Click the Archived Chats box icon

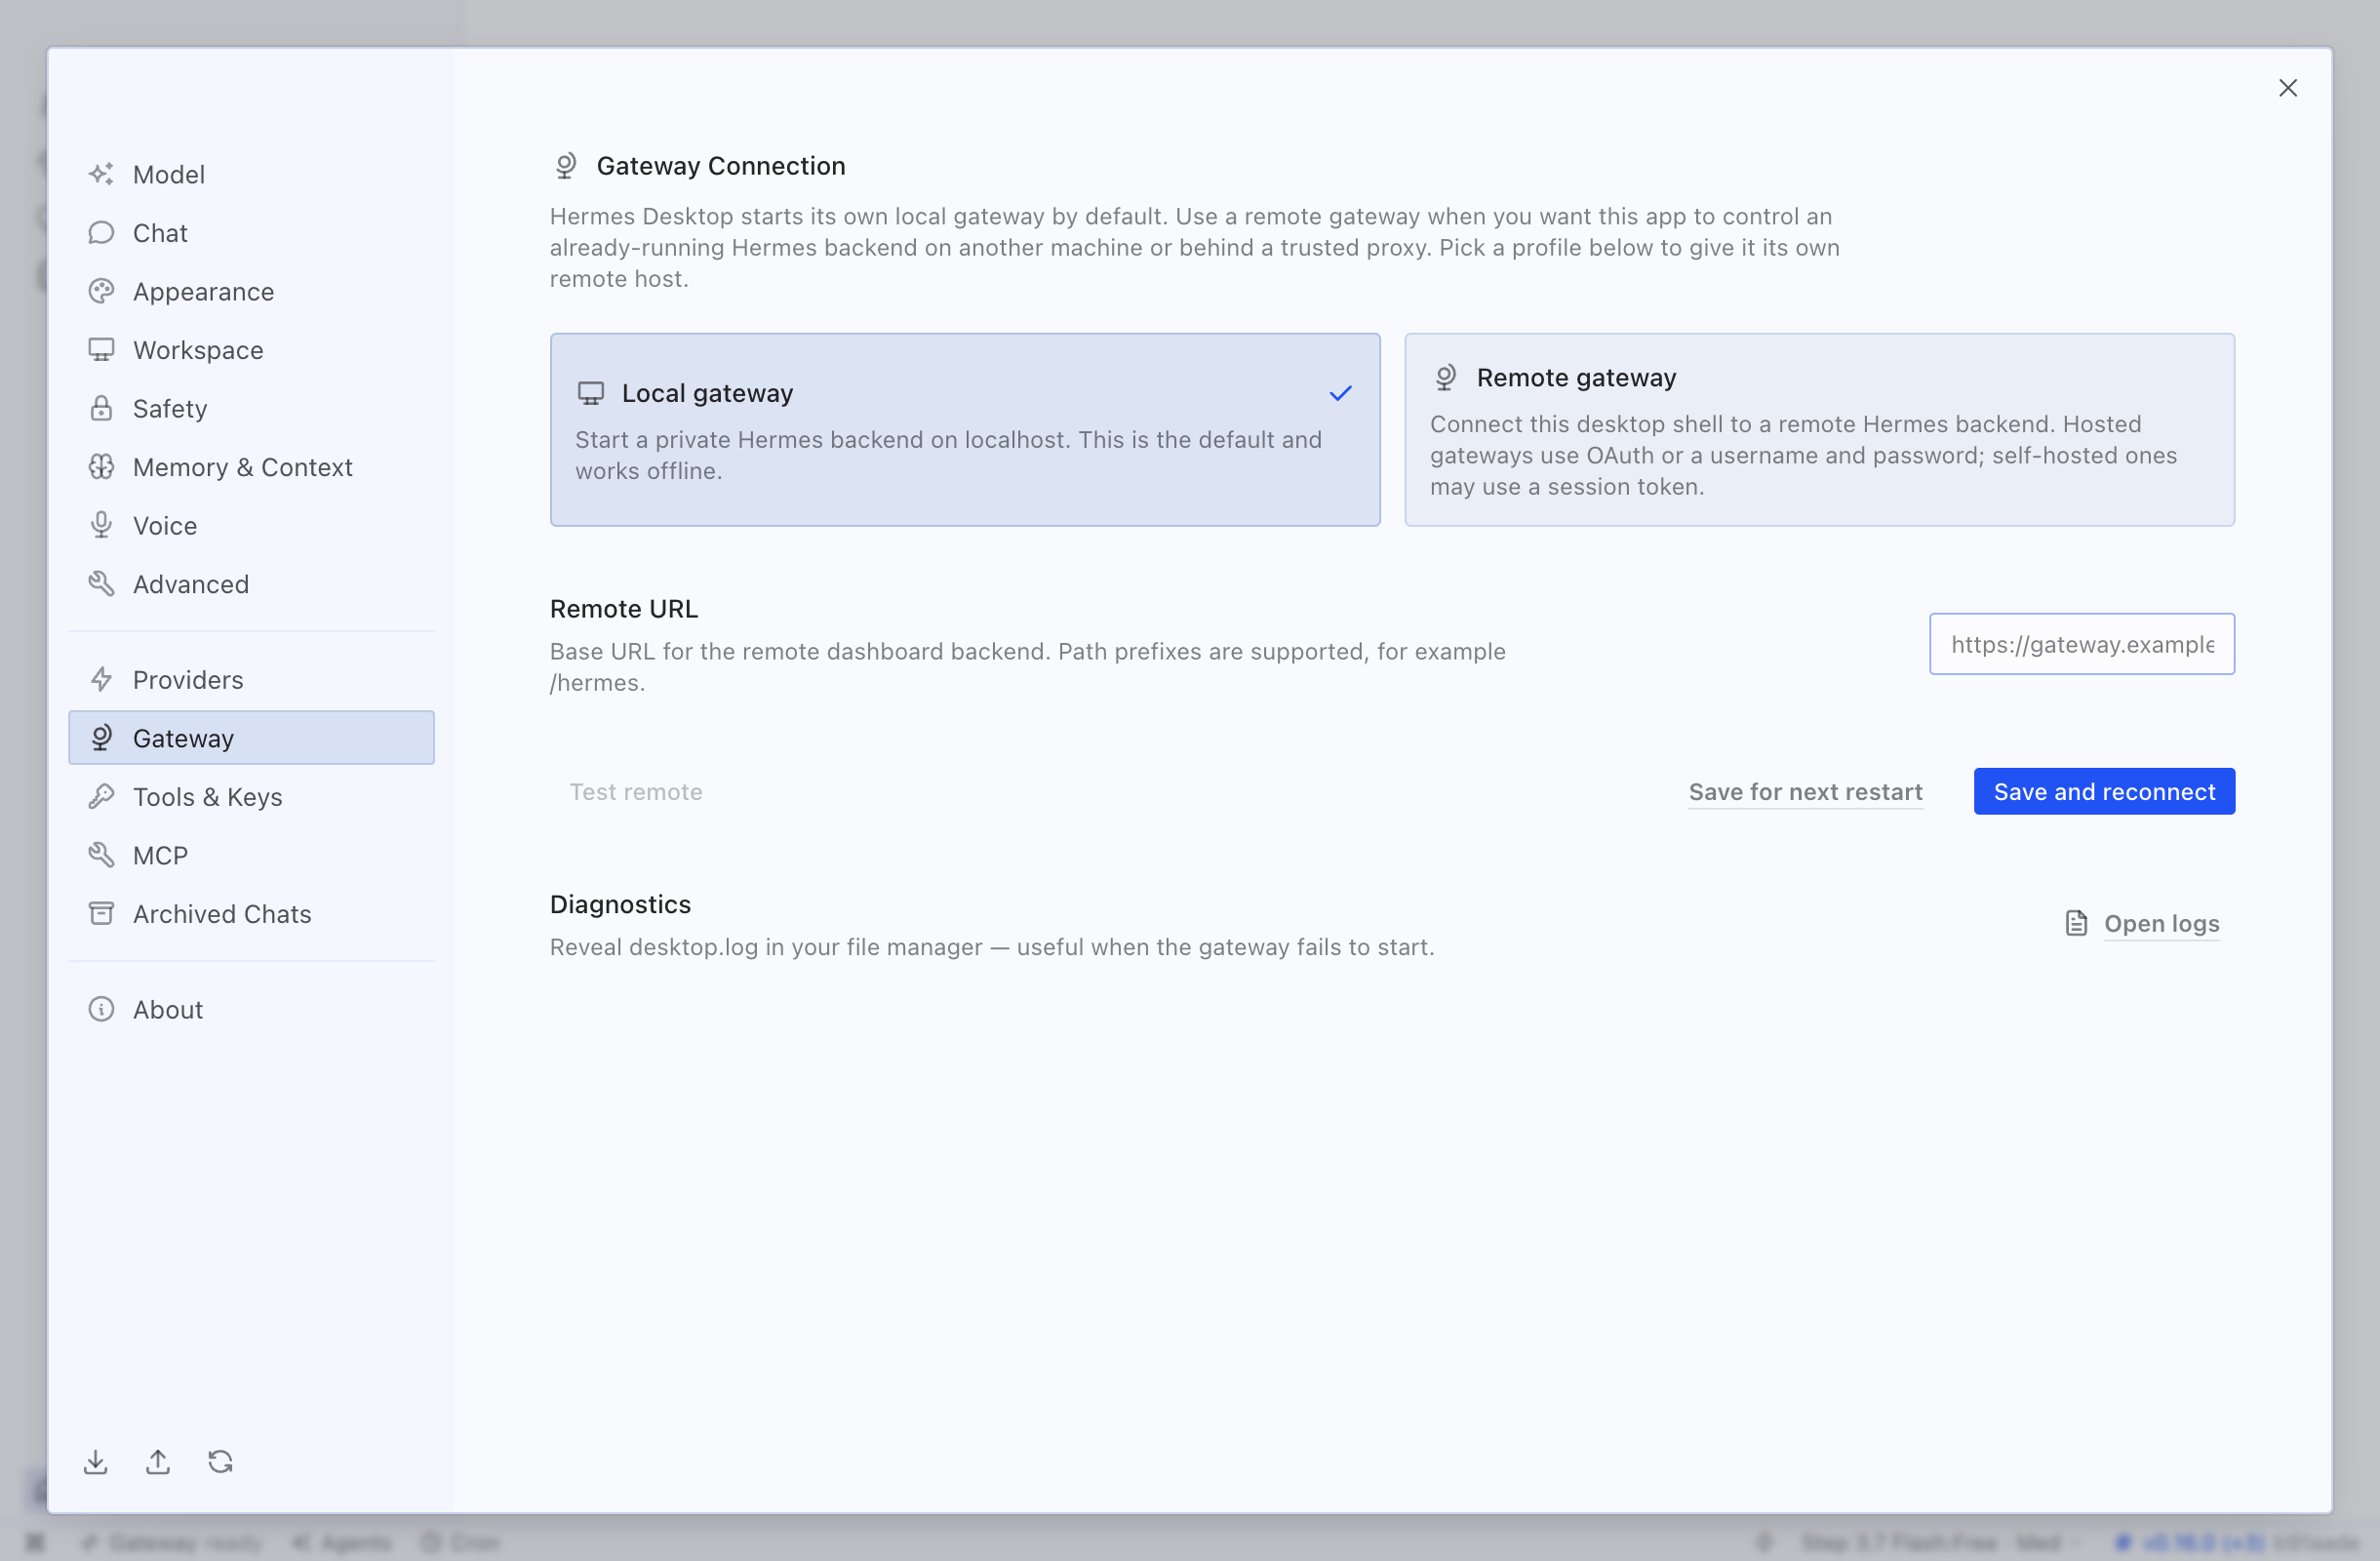click(101, 914)
